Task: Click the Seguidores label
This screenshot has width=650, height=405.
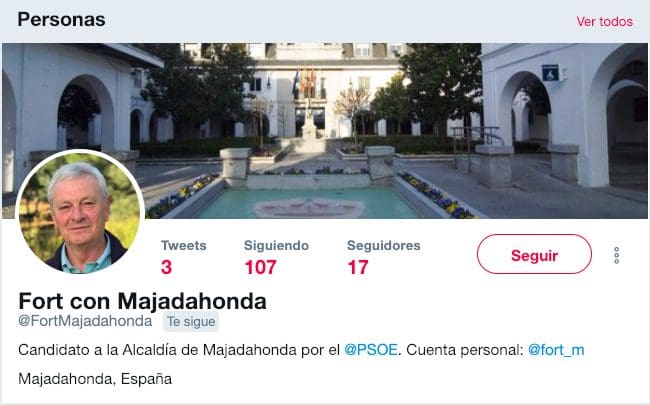Action: tap(383, 245)
